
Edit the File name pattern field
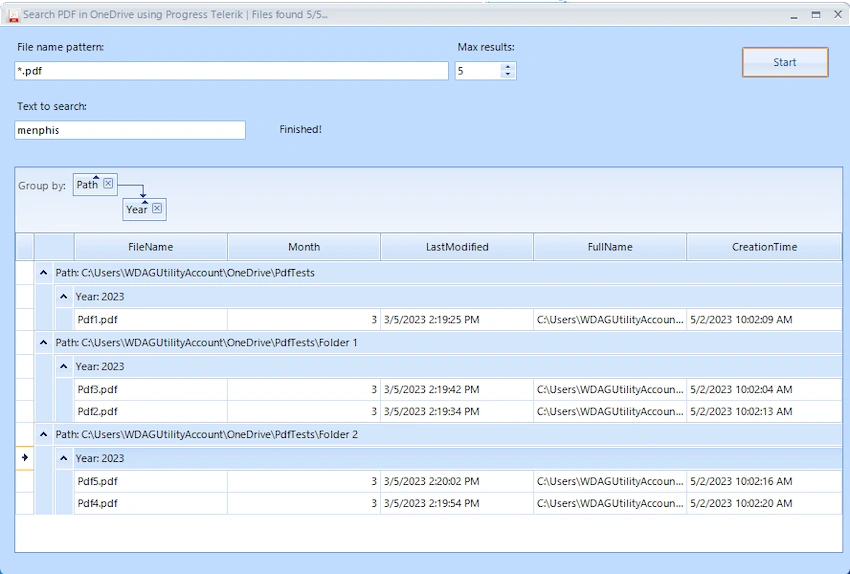pos(231,71)
